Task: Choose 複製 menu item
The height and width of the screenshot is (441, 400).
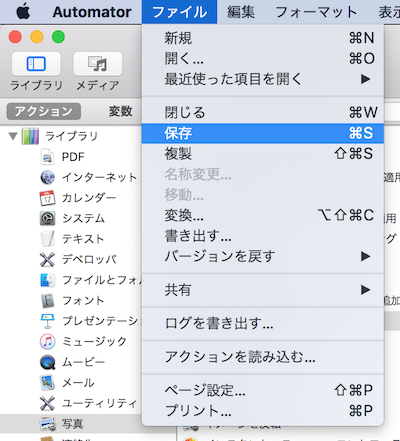Action: pyautogui.click(x=263, y=154)
